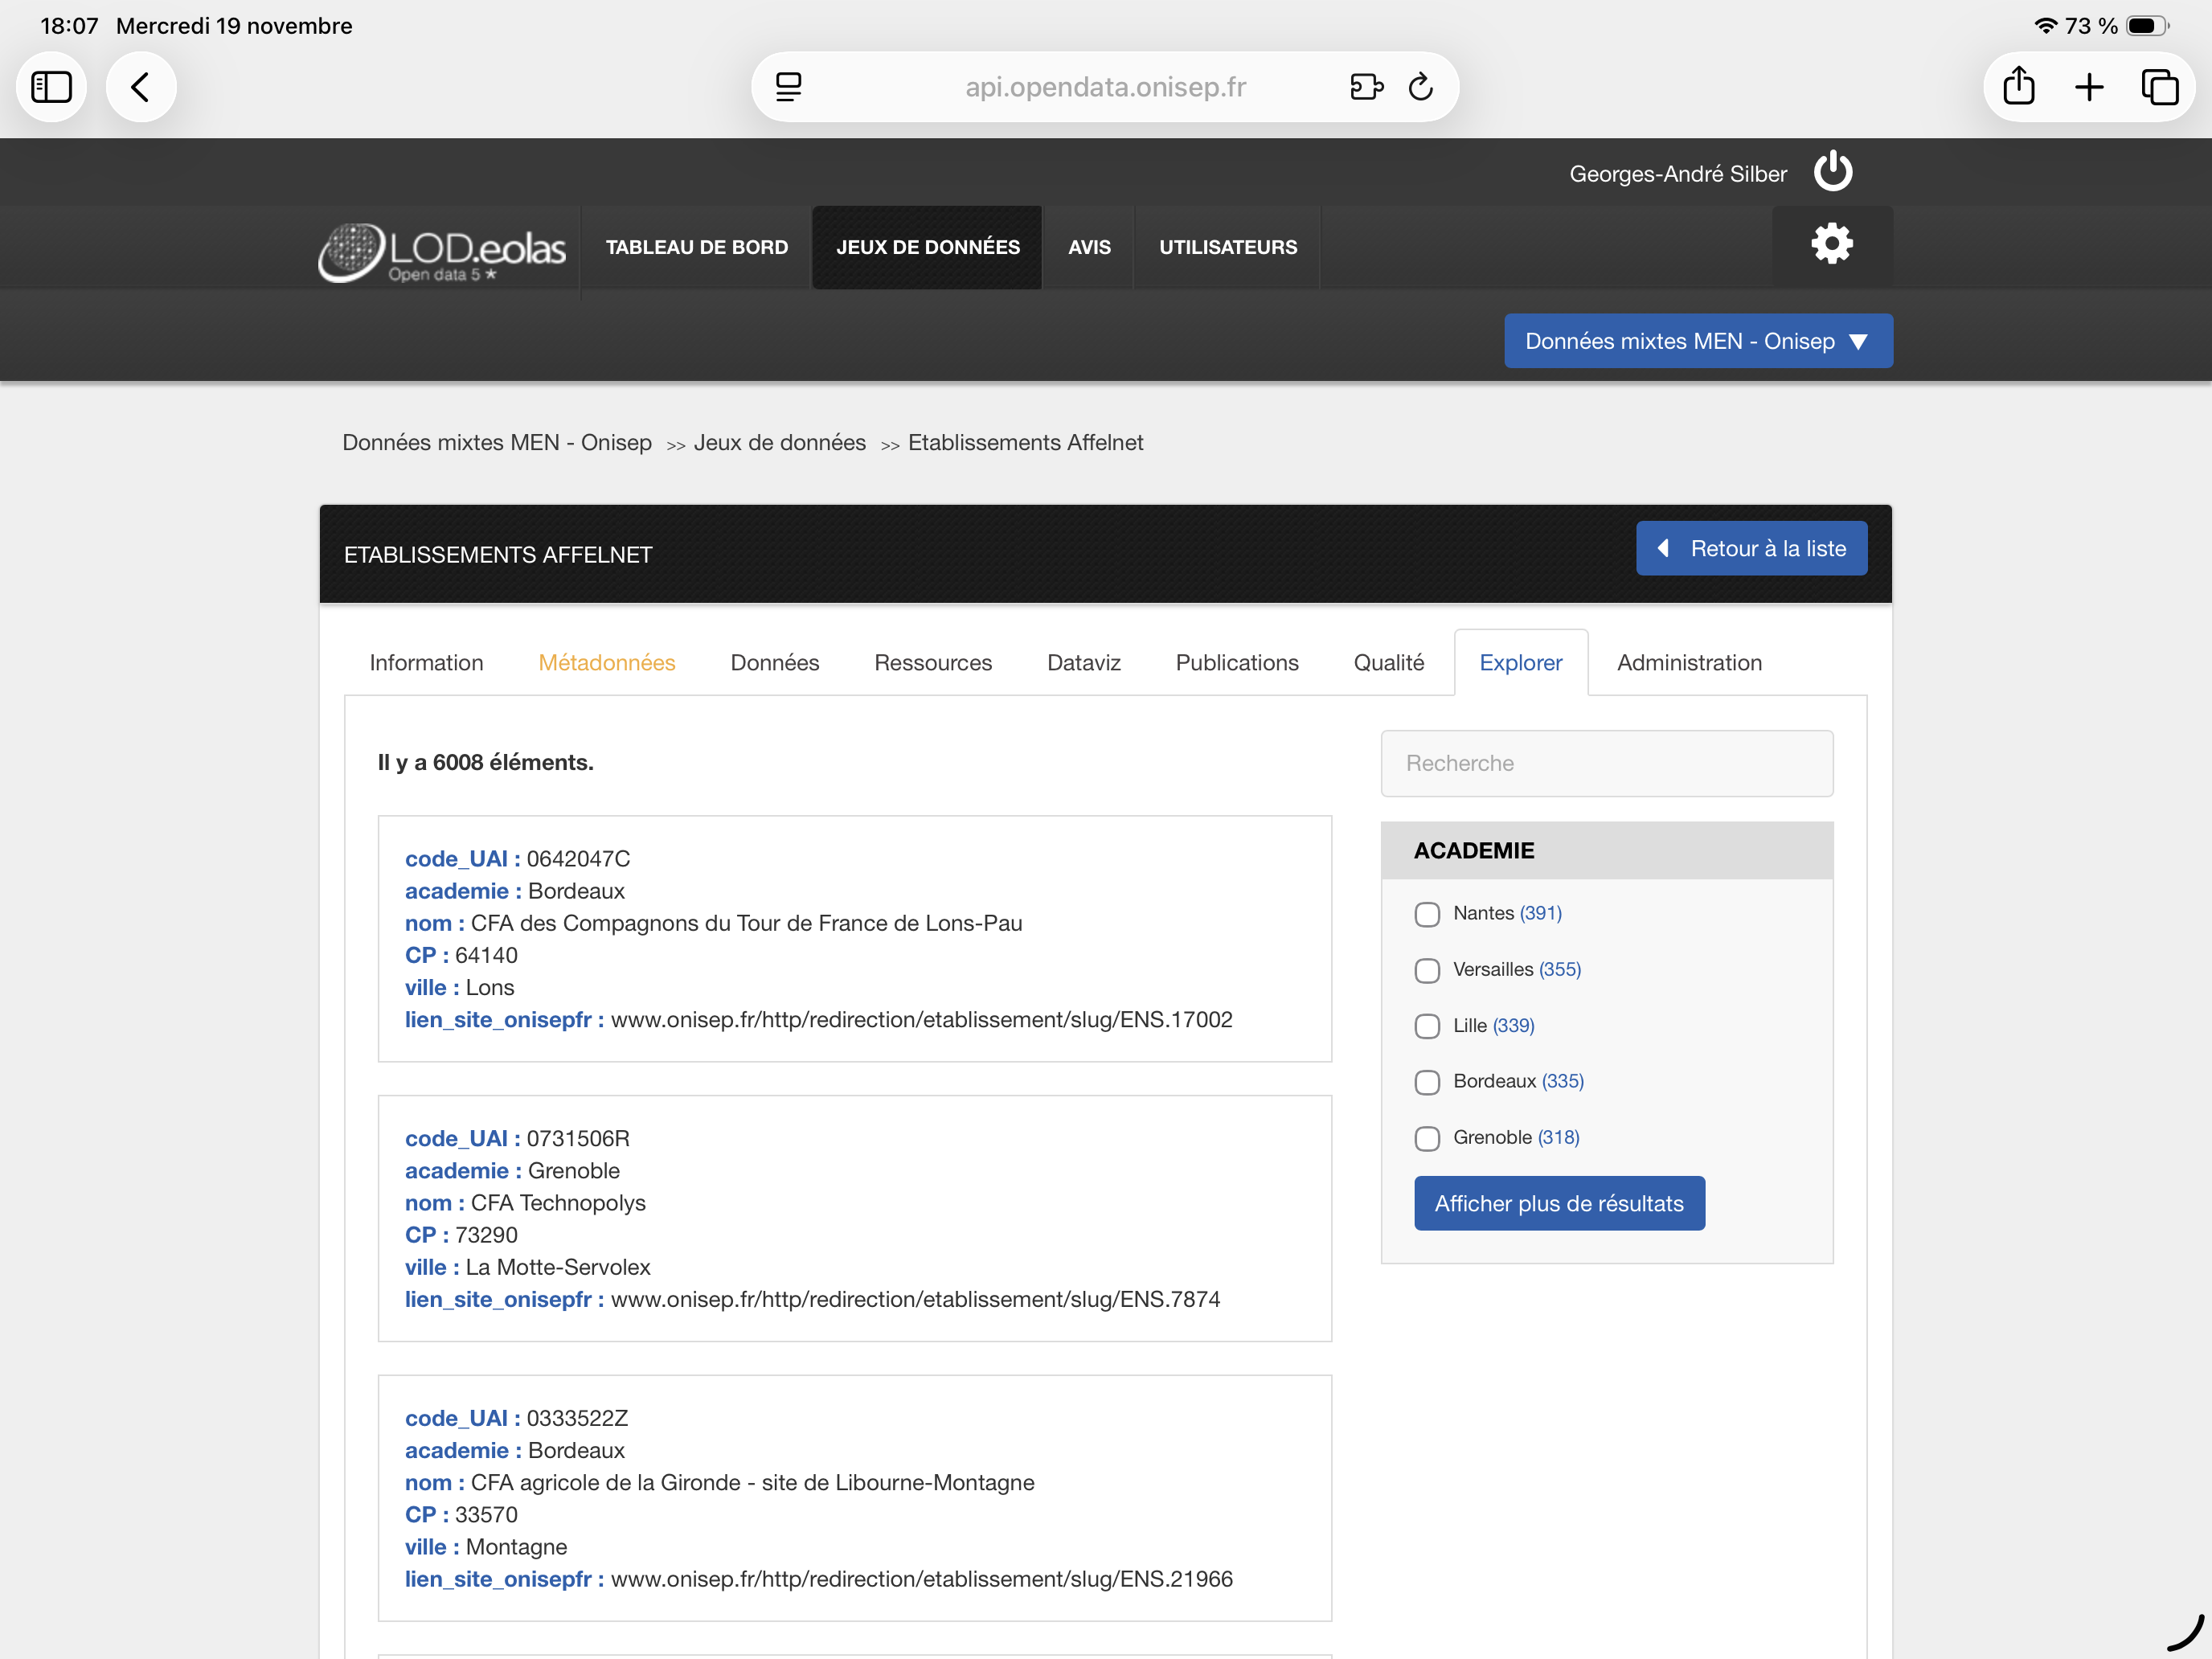The width and height of the screenshot is (2212, 1659).
Task: Tick the Grenoble academie checkbox
Action: [1427, 1138]
